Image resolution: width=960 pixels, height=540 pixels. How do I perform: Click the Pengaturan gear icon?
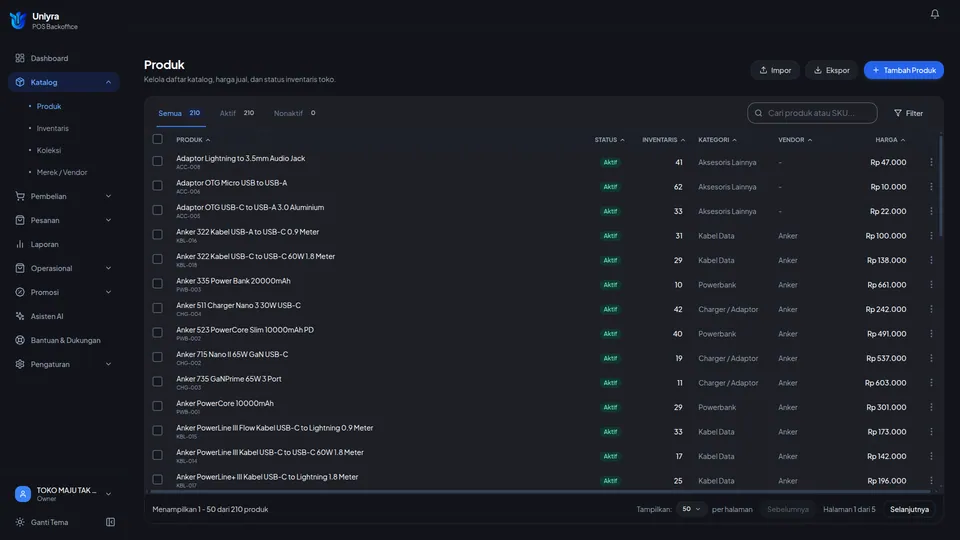pyautogui.click(x=20, y=364)
